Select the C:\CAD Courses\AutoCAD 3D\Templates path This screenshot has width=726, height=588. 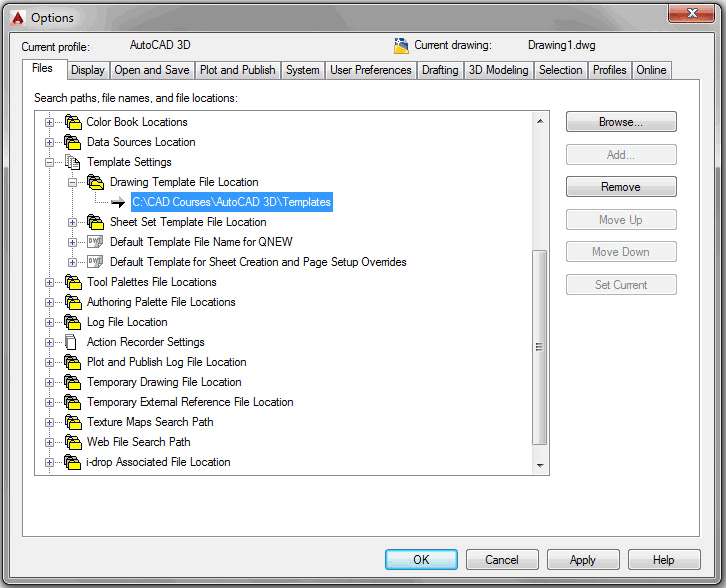[x=231, y=202]
